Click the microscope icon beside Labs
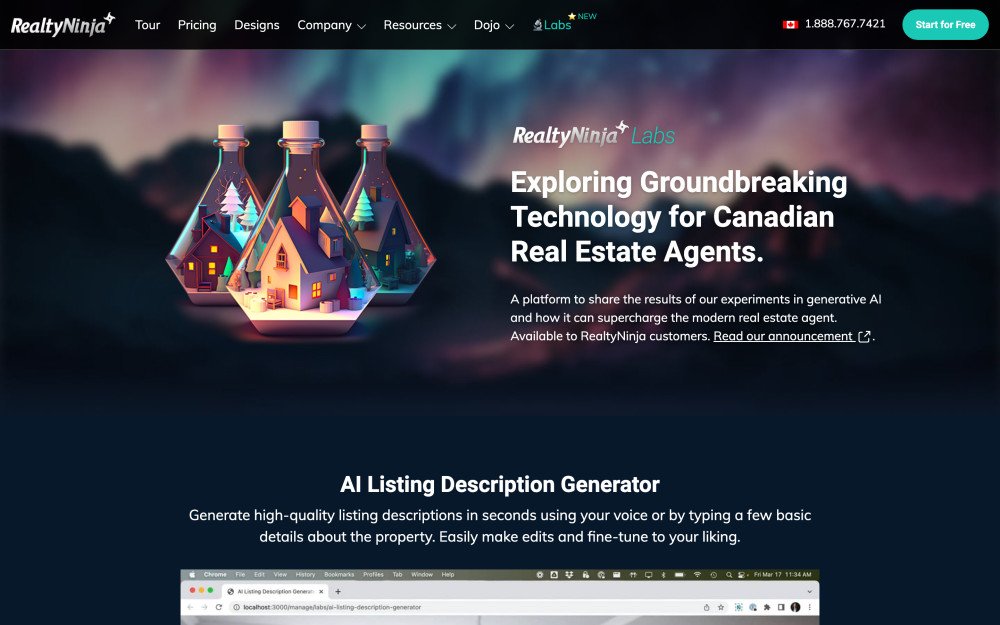The height and width of the screenshot is (625, 1000). pyautogui.click(x=538, y=25)
